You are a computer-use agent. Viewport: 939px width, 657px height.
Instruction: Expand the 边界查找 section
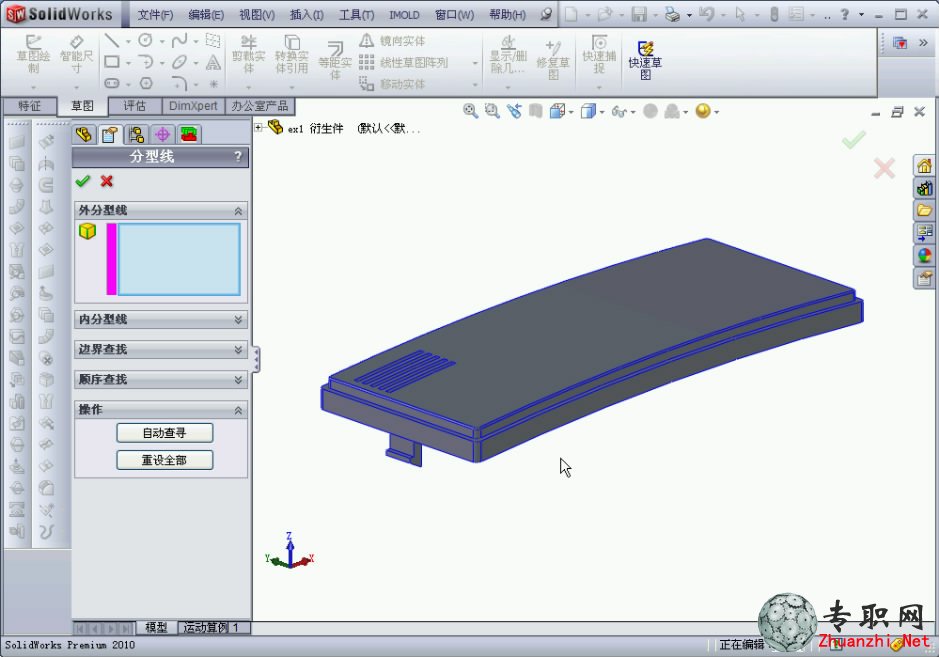click(238, 350)
